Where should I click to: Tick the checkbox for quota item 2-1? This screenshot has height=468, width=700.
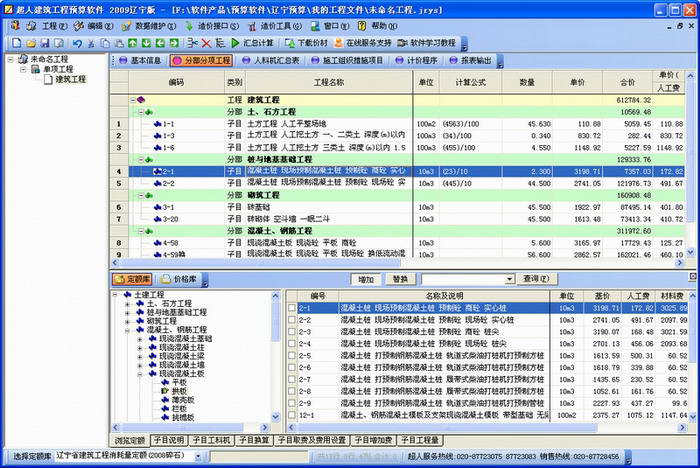[x=292, y=308]
